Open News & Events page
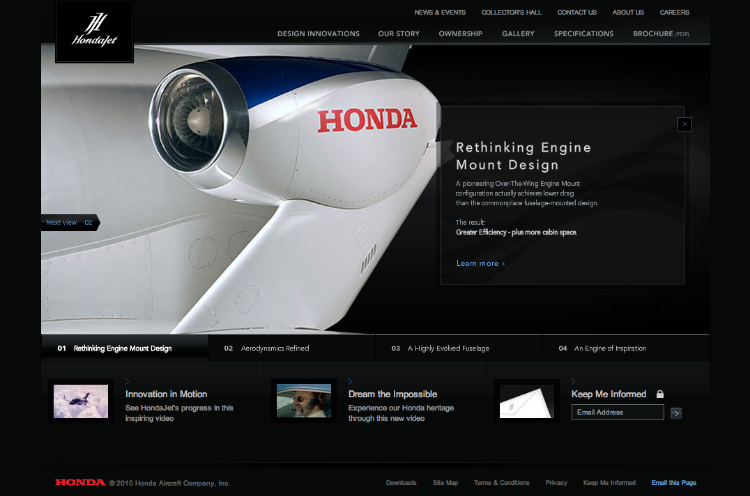Image resolution: width=750 pixels, height=496 pixels. pyautogui.click(x=440, y=12)
